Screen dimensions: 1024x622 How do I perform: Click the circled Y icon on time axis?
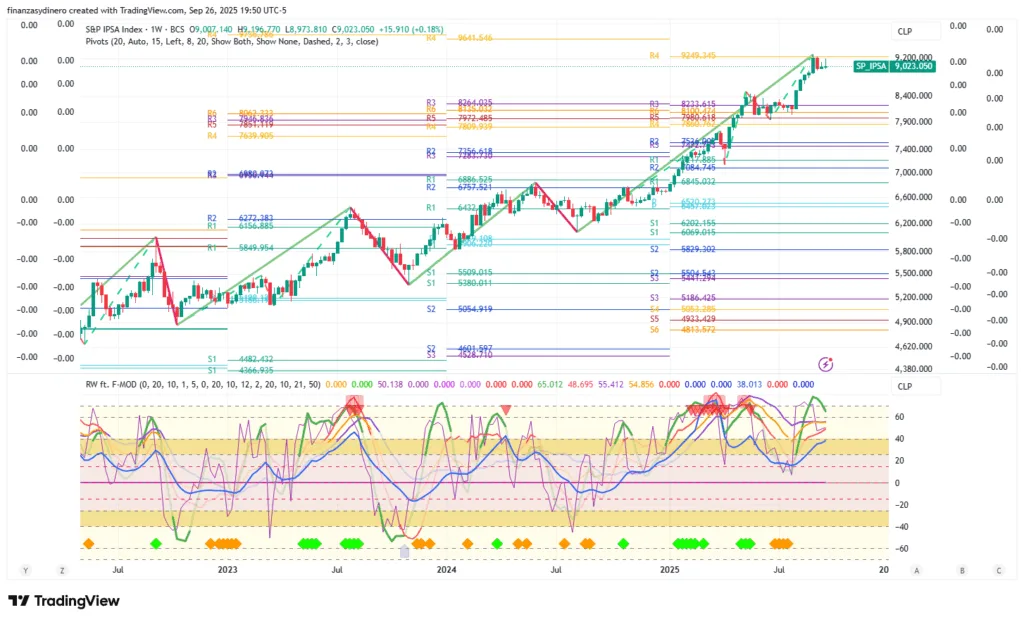tap(26, 570)
